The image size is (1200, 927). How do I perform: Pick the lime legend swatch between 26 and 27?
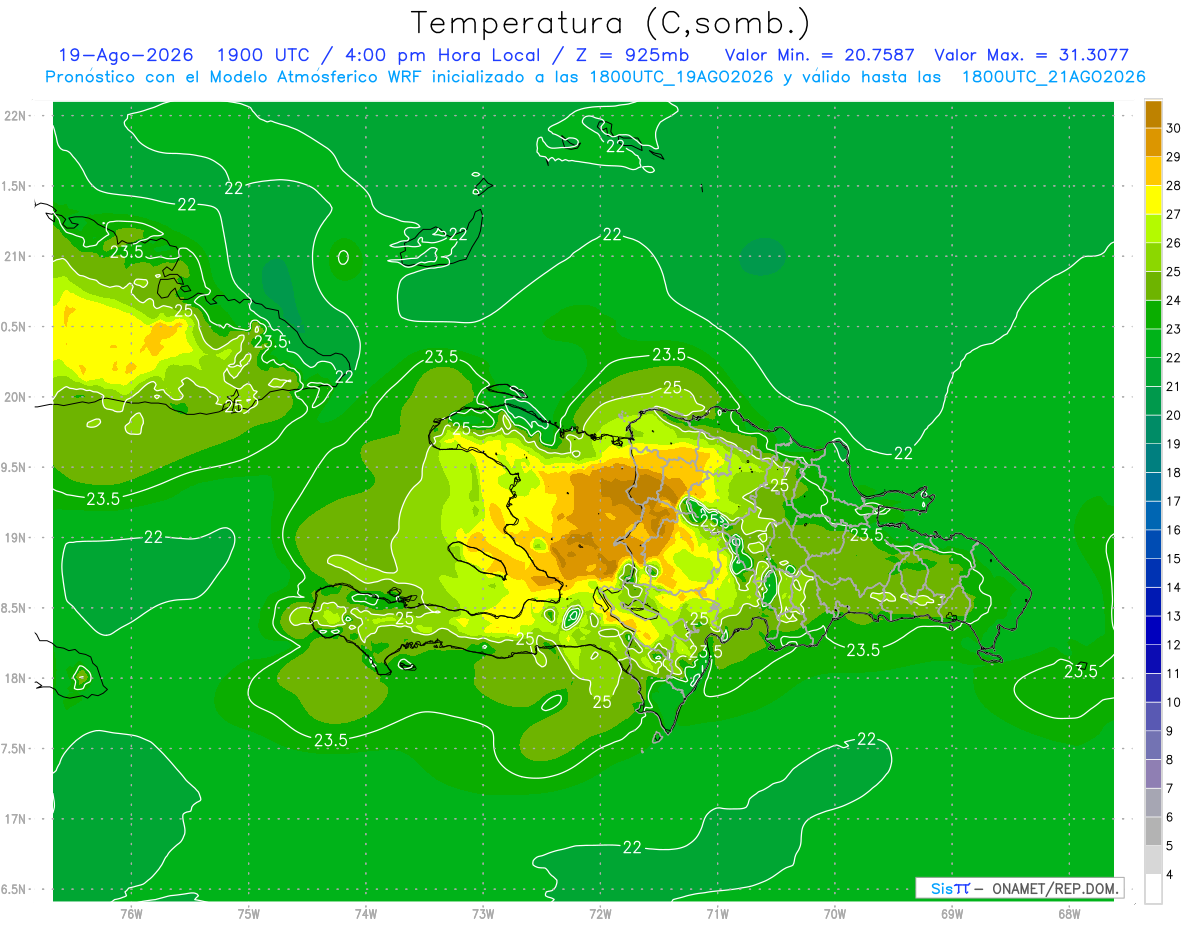[x=1153, y=229]
